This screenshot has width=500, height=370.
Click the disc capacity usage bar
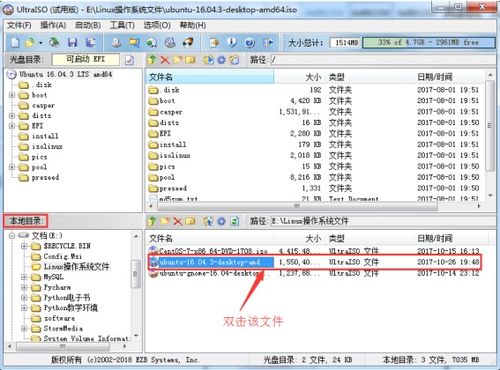point(429,43)
